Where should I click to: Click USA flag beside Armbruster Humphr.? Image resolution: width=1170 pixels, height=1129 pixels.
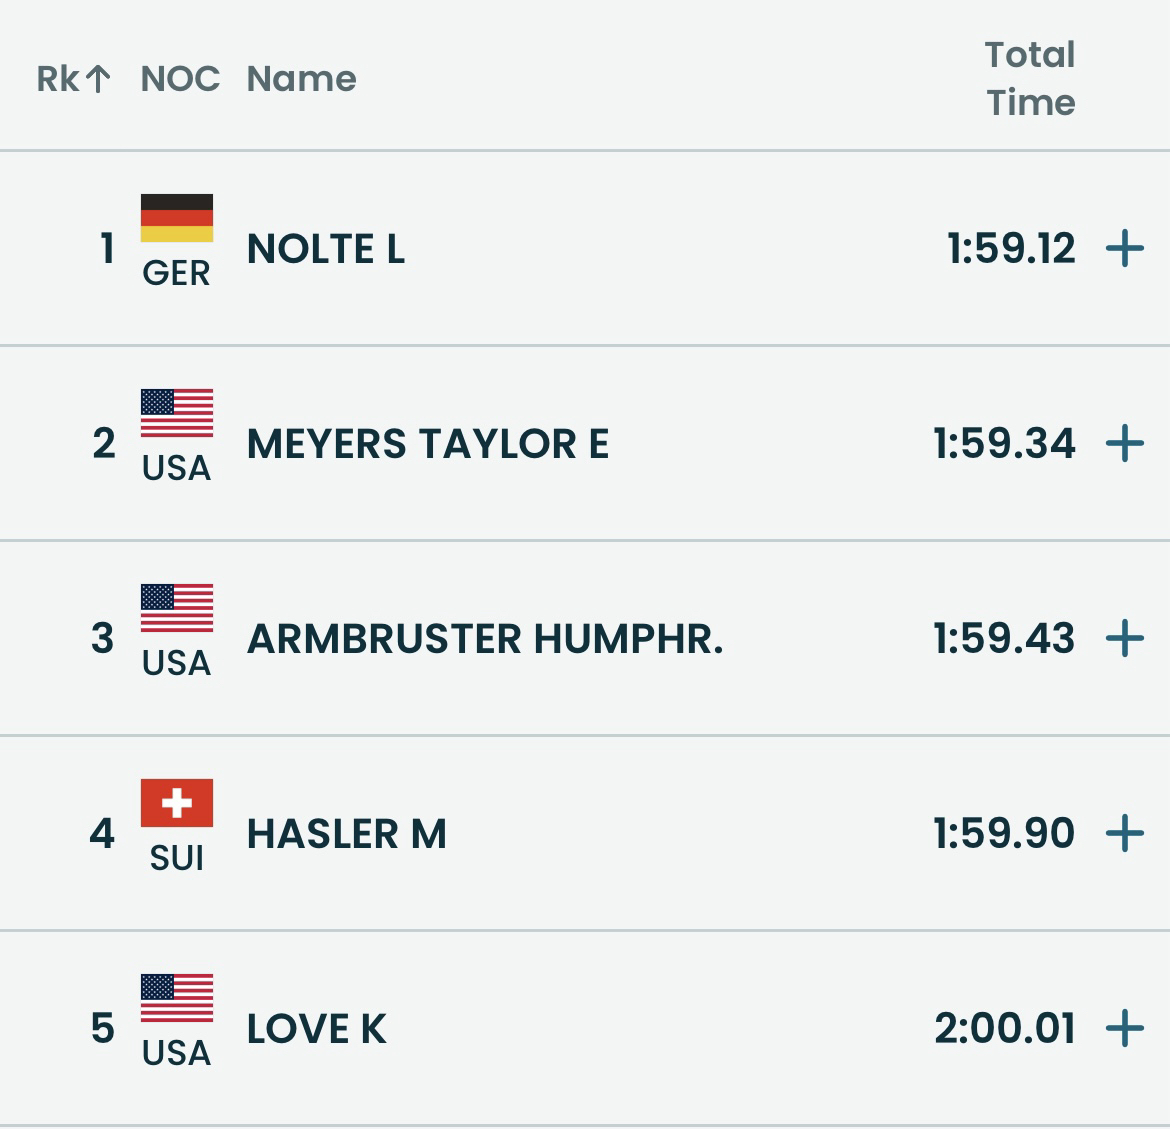coord(177,608)
